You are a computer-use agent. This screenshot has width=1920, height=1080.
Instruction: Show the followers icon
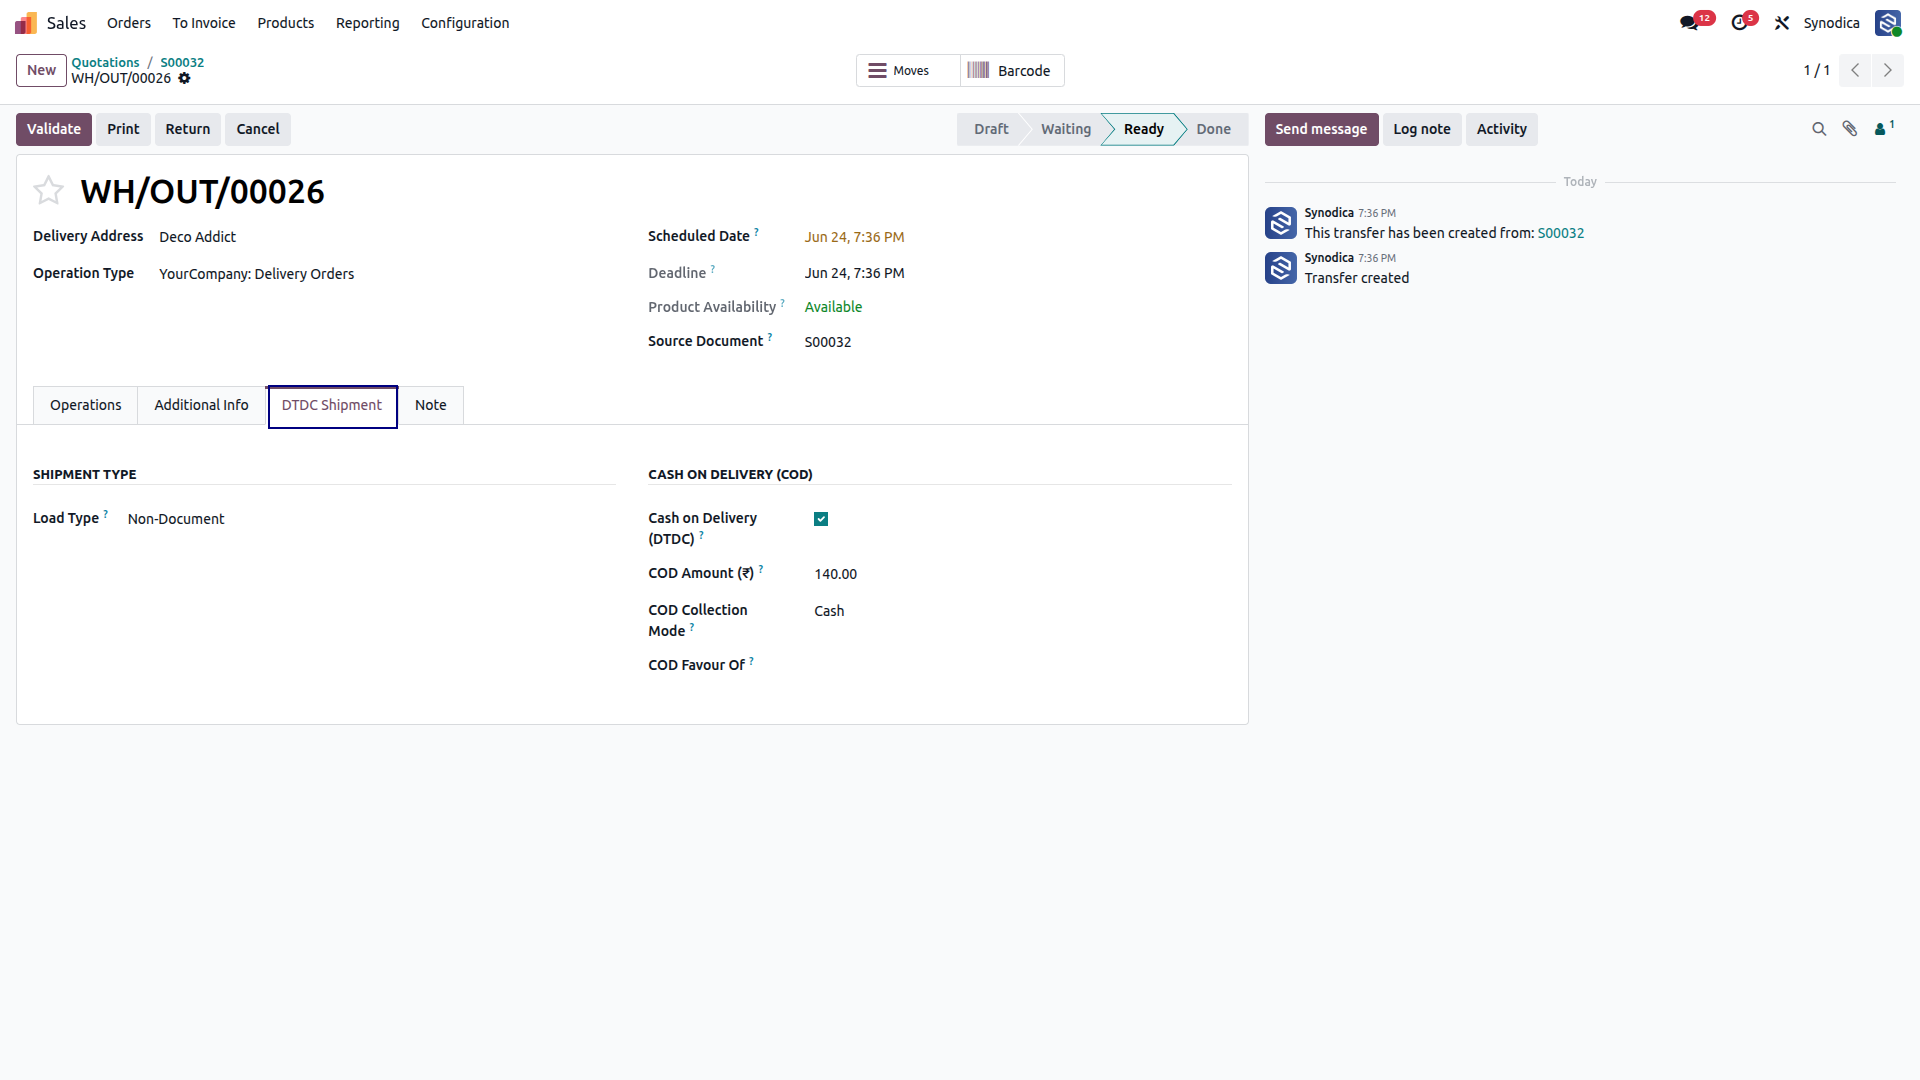(x=1884, y=128)
